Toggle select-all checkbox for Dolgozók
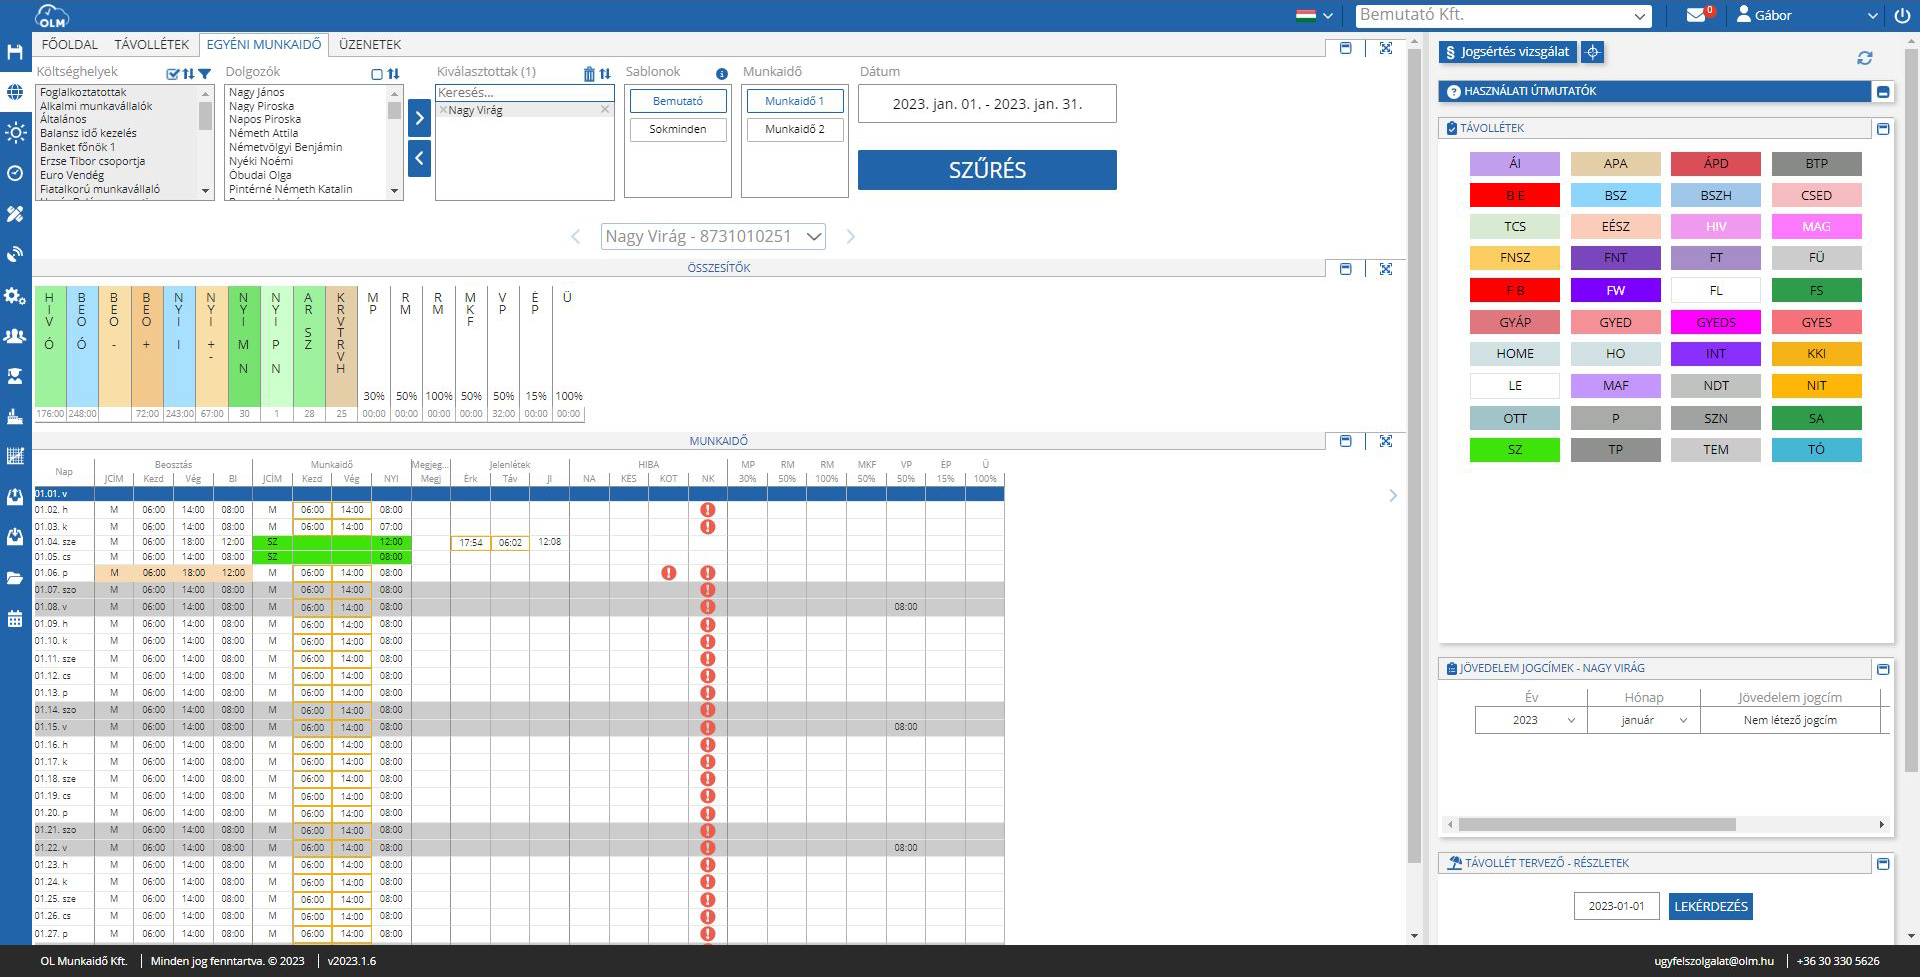Screen dimensions: 1920x977 pos(377,73)
